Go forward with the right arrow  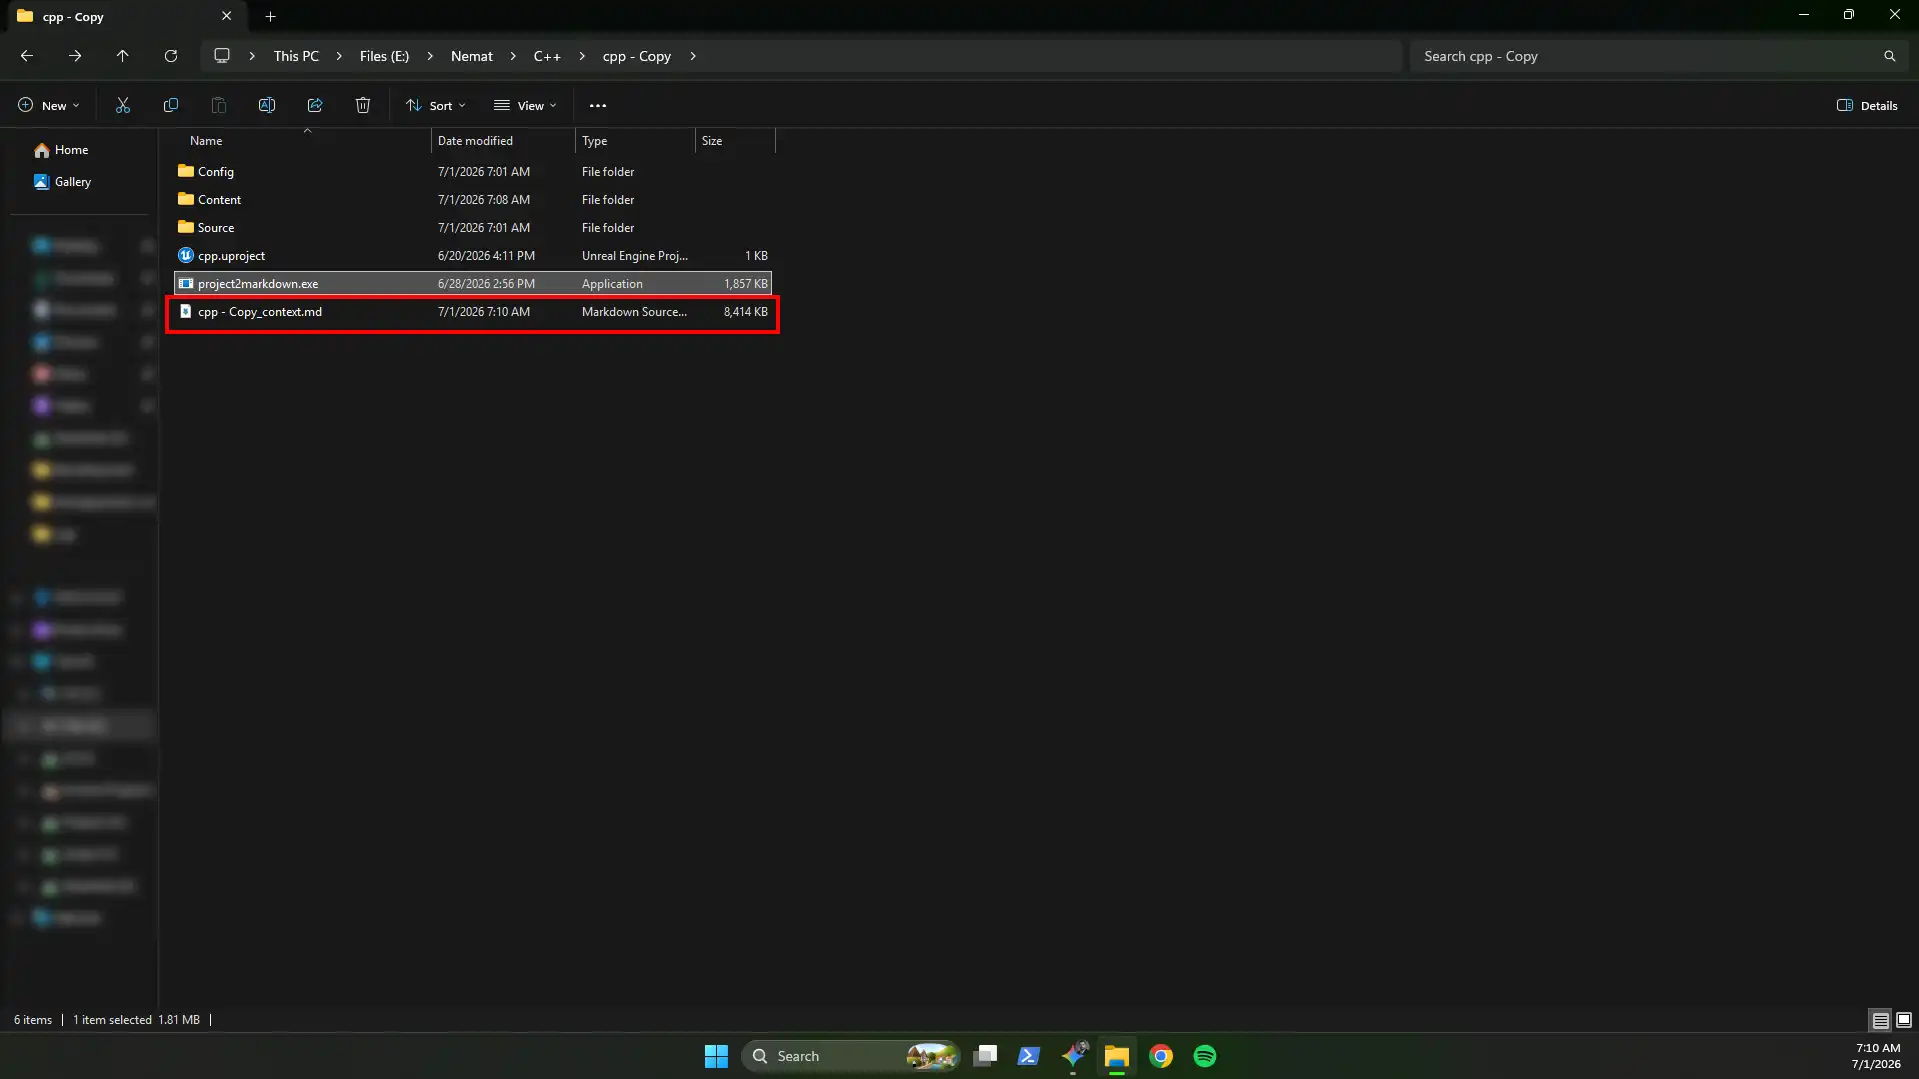(75, 56)
